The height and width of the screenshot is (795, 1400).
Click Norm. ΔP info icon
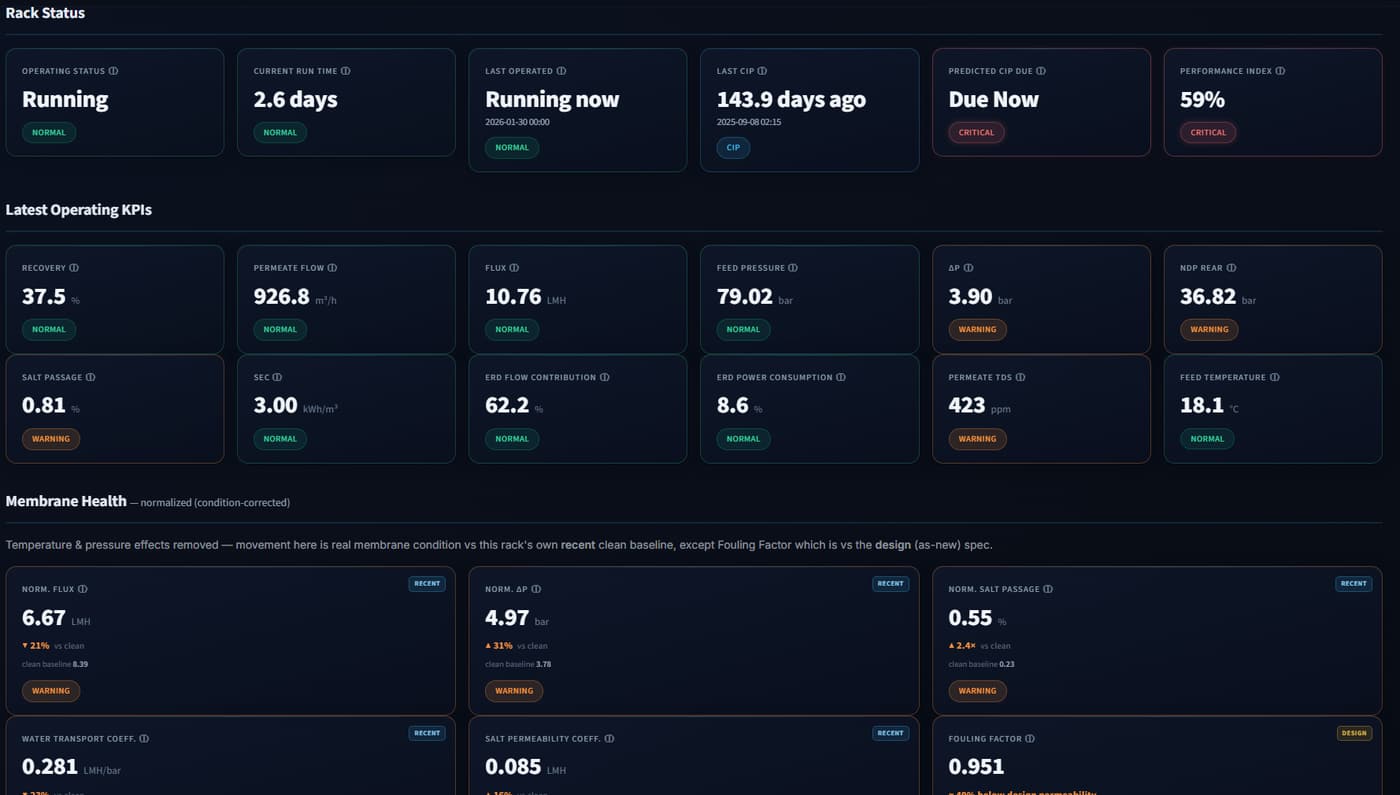click(x=536, y=589)
